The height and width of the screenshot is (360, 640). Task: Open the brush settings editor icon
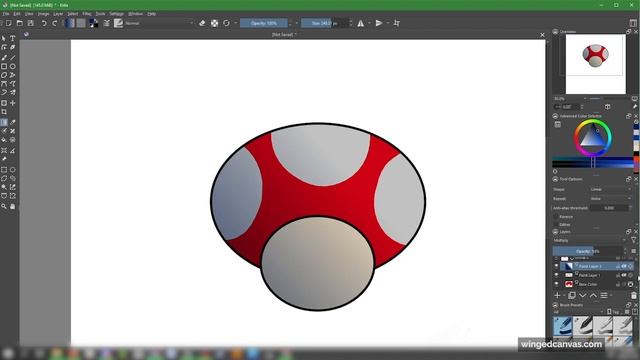[107, 23]
